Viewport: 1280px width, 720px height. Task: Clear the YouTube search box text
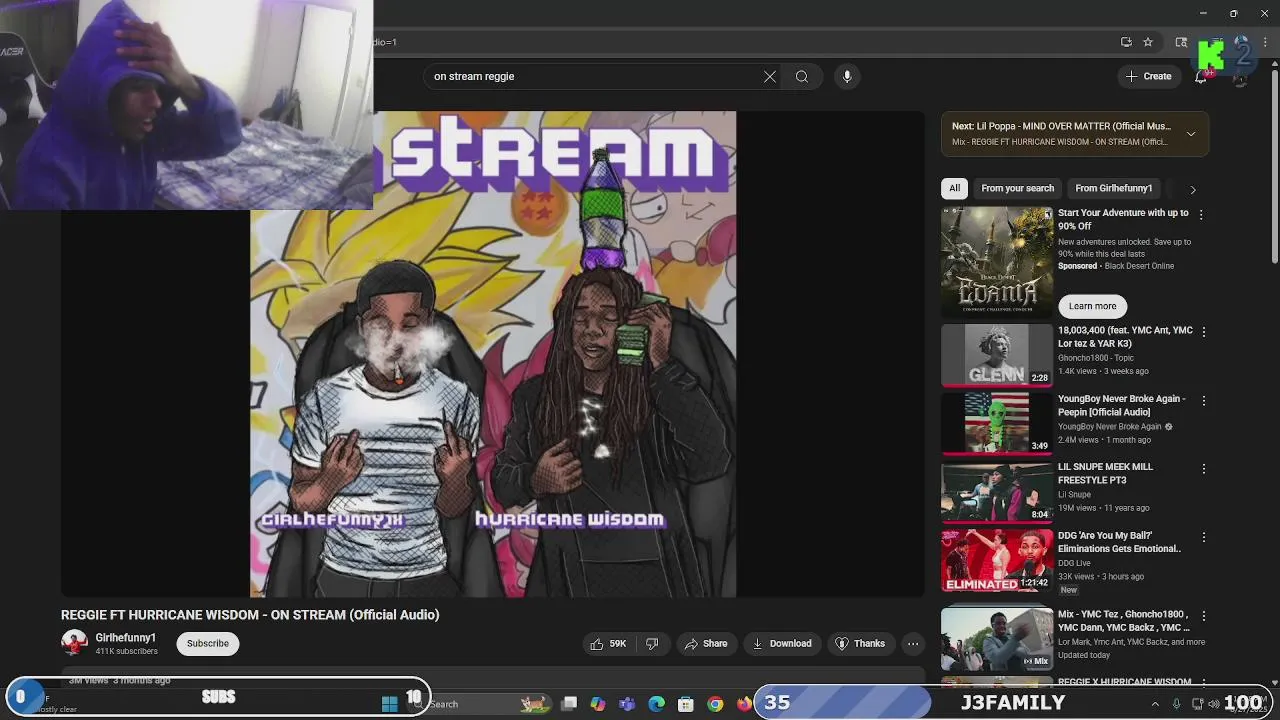[x=770, y=76]
